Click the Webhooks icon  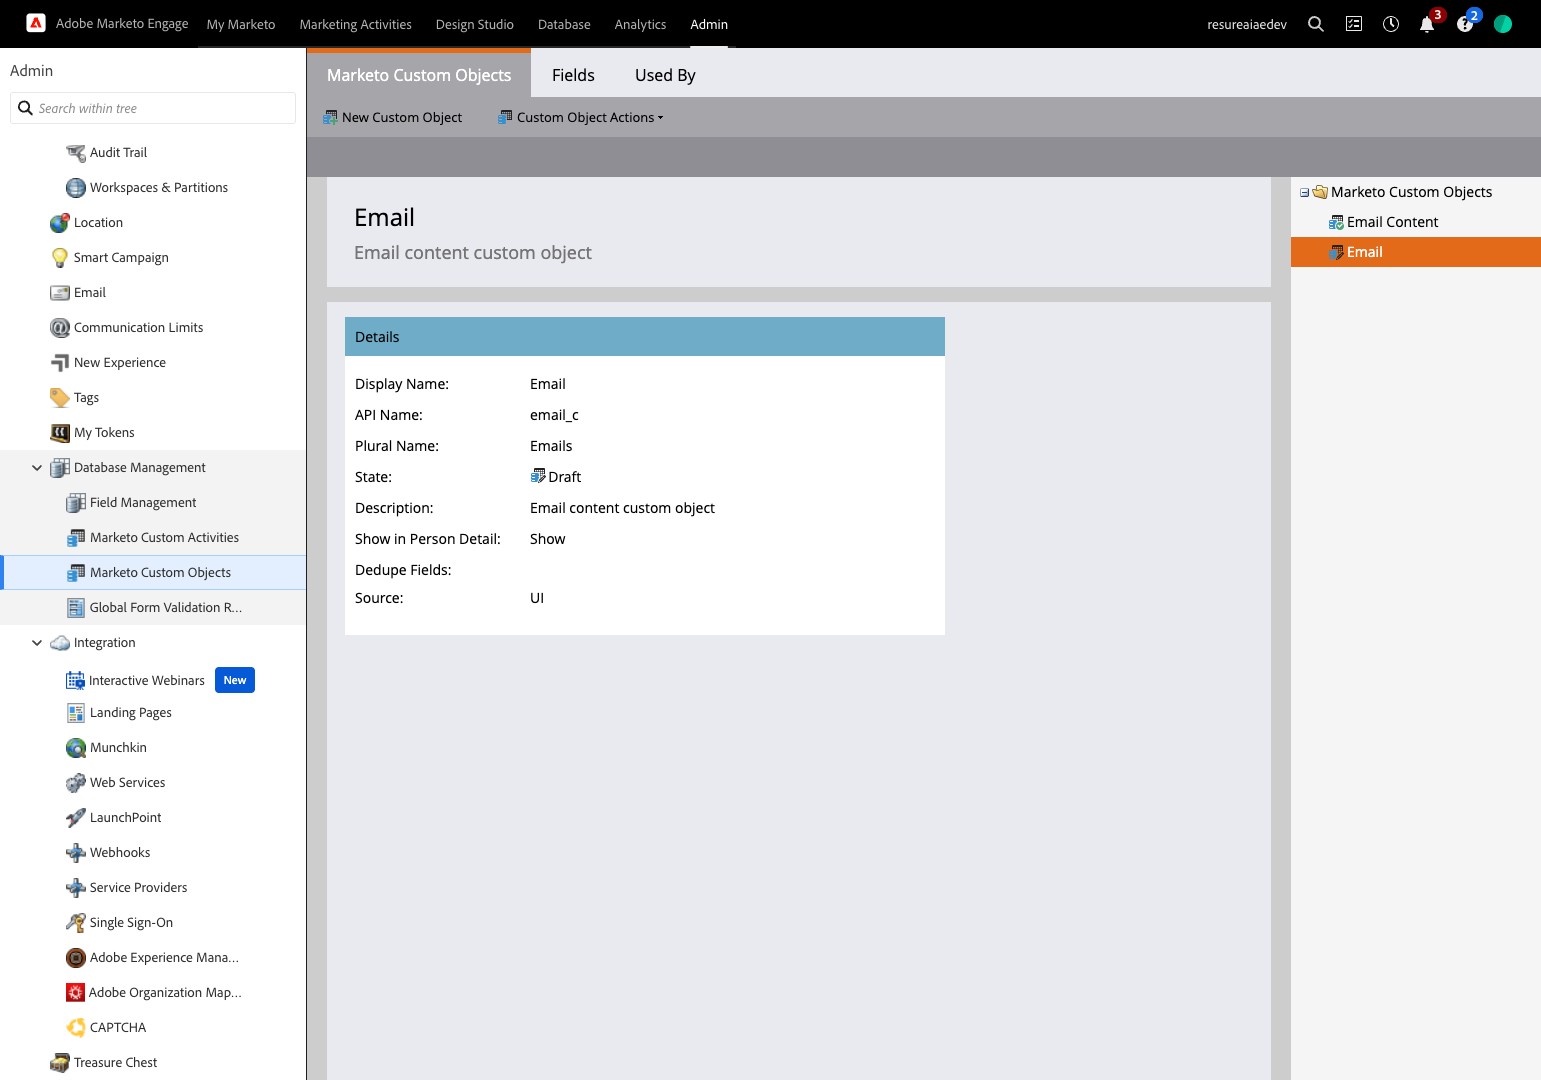tap(76, 853)
